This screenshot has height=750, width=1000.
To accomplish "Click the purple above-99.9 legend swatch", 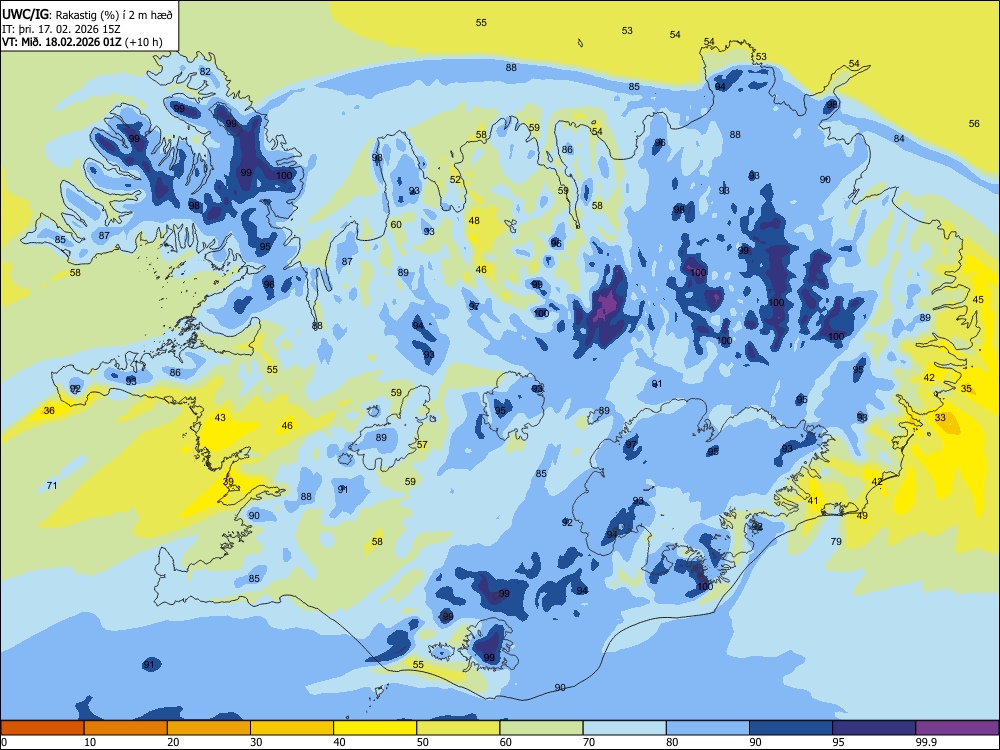I will coord(957,728).
